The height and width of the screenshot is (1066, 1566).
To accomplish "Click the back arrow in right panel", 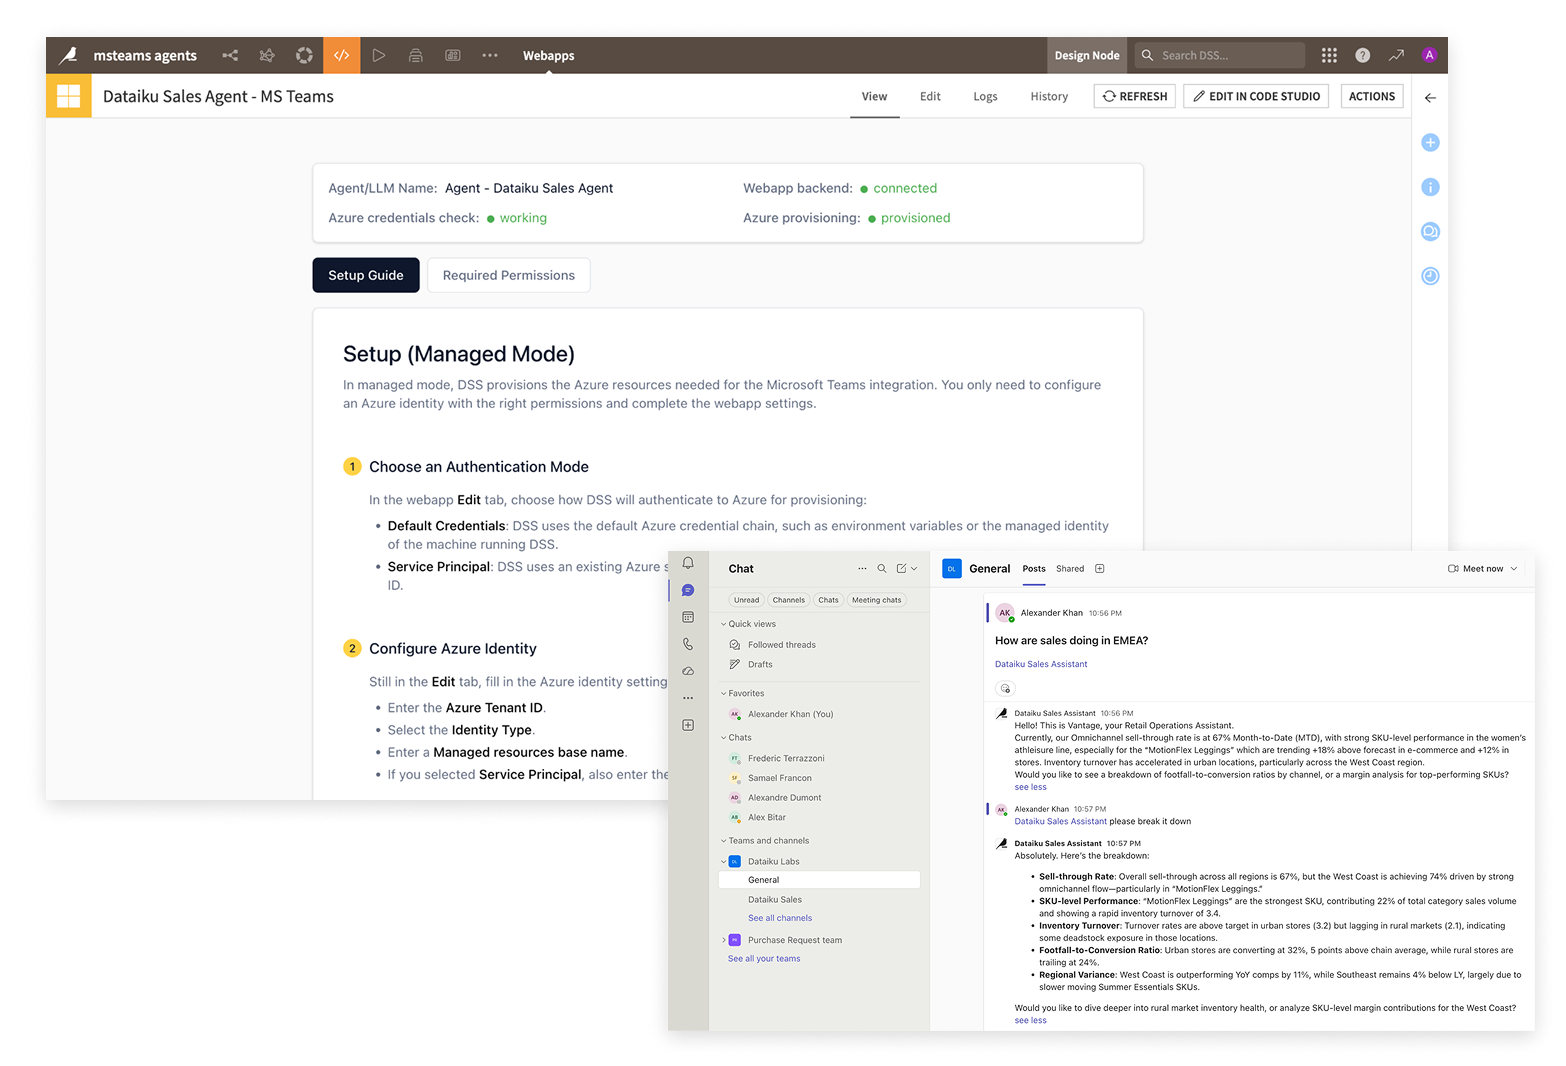I will click(1430, 98).
